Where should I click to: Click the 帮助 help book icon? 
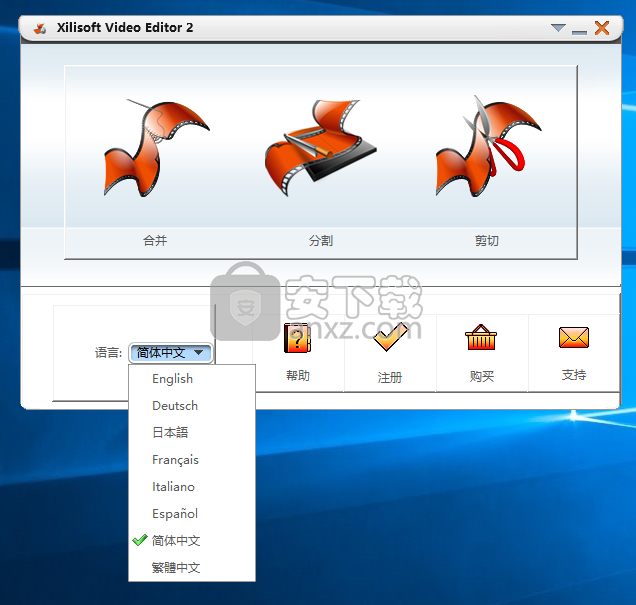coord(297,338)
